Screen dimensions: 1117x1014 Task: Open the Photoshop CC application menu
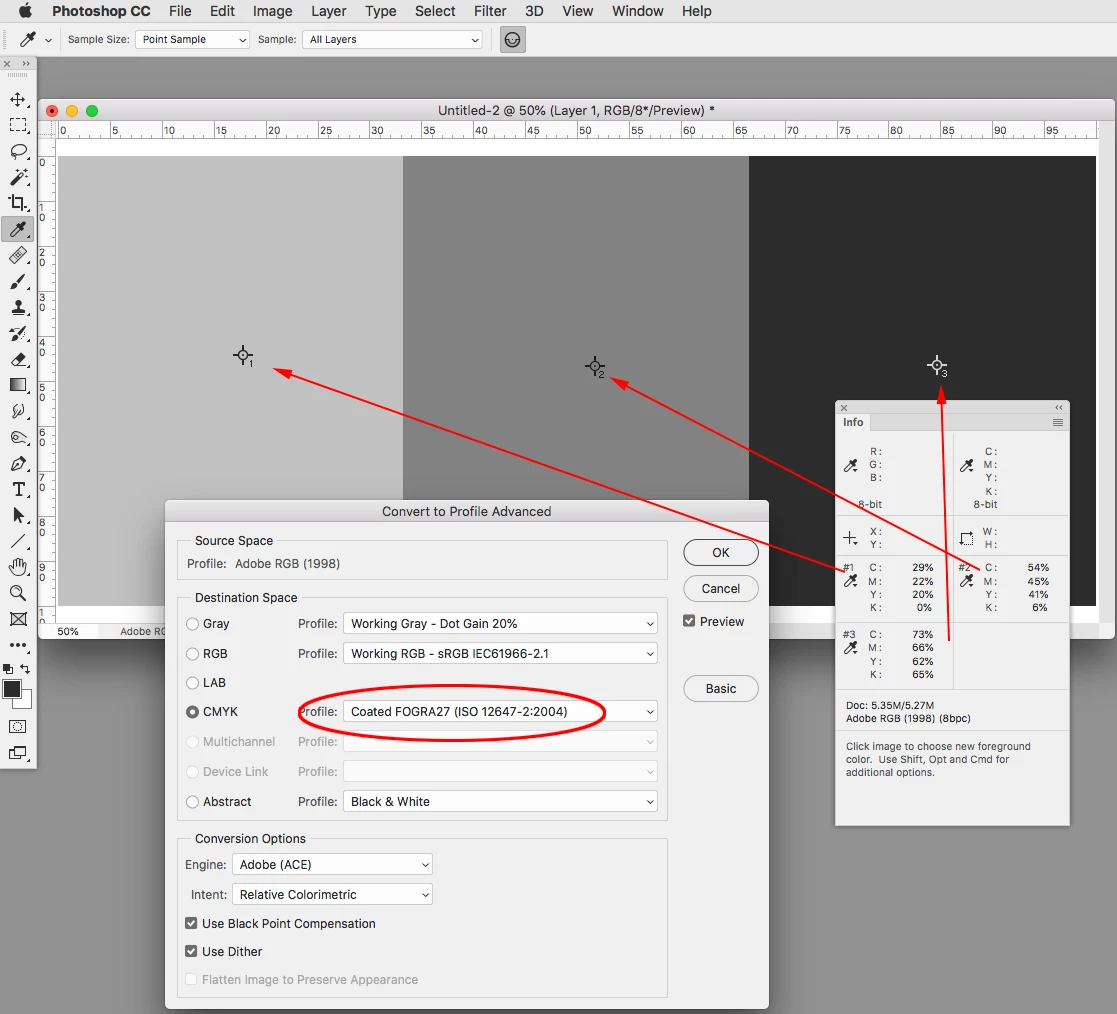101,11
